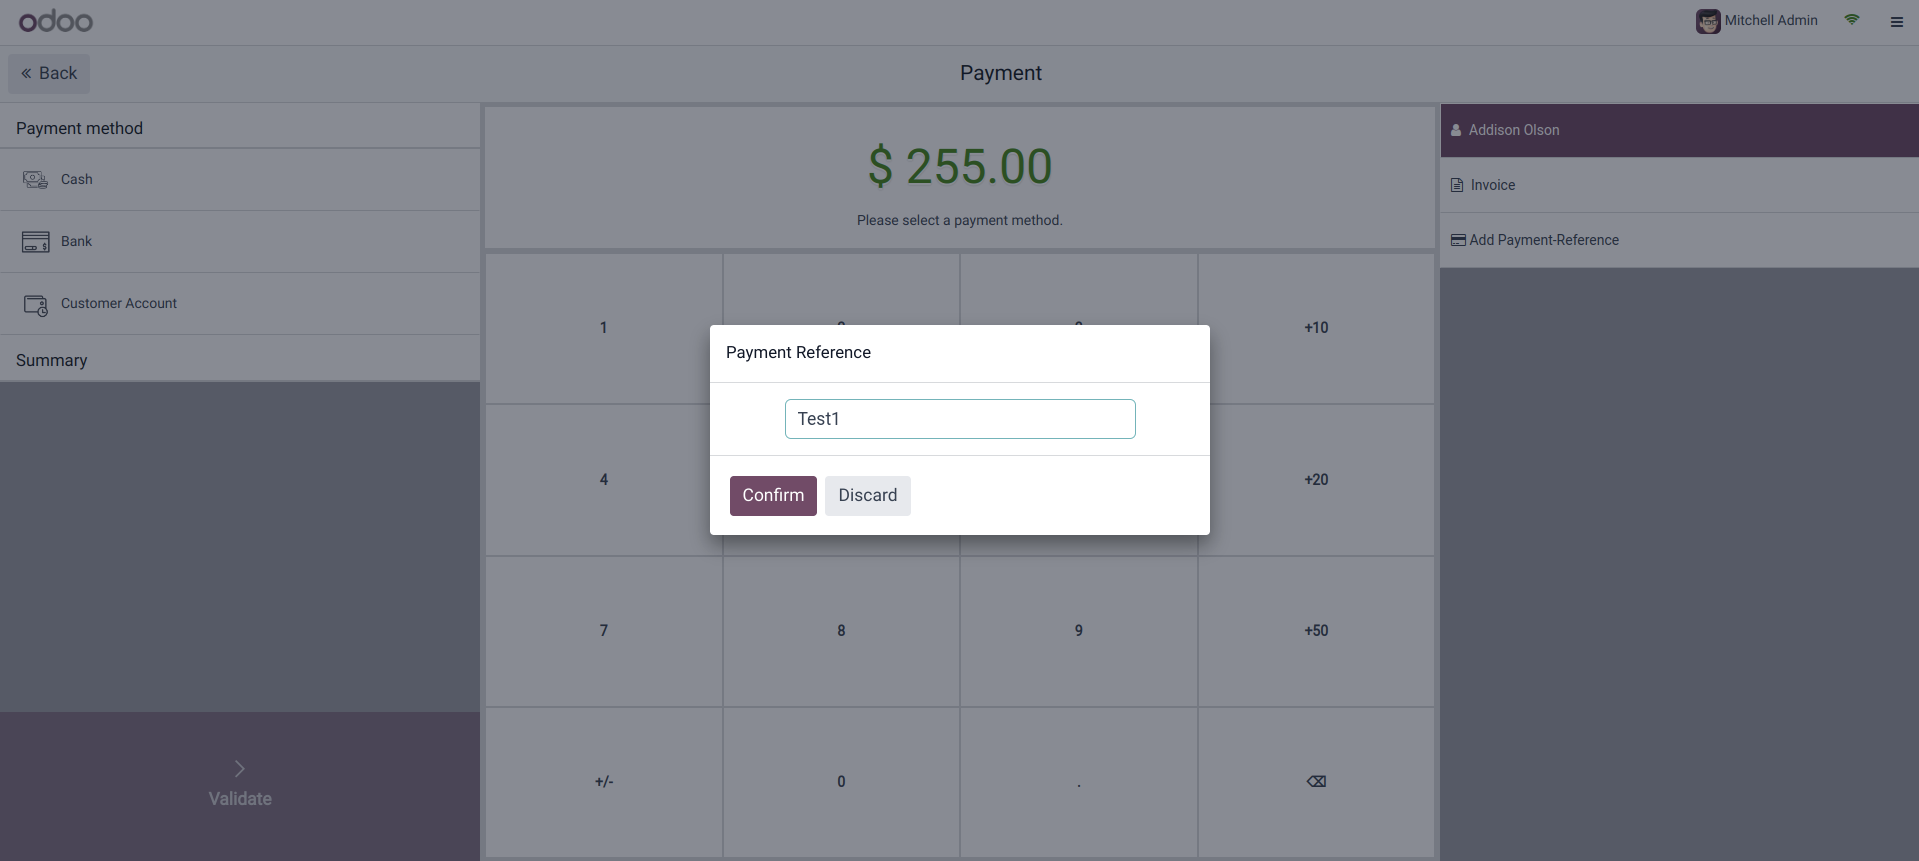Click the Mitchell Admin avatar
Image resolution: width=1919 pixels, height=861 pixels.
point(1708,21)
